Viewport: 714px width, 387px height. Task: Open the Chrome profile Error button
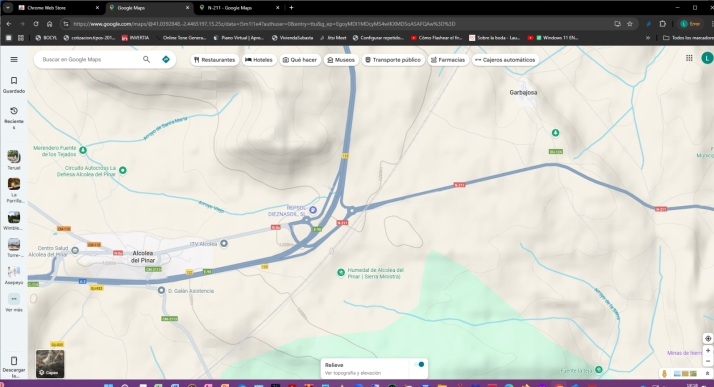pos(691,24)
